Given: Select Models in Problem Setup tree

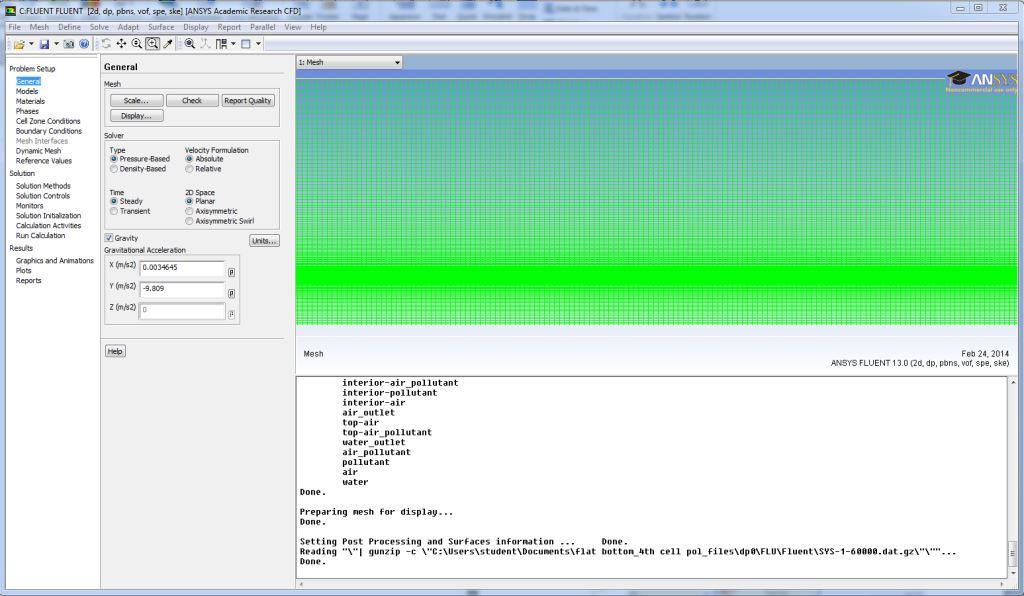Looking at the screenshot, I should click(x=27, y=91).
